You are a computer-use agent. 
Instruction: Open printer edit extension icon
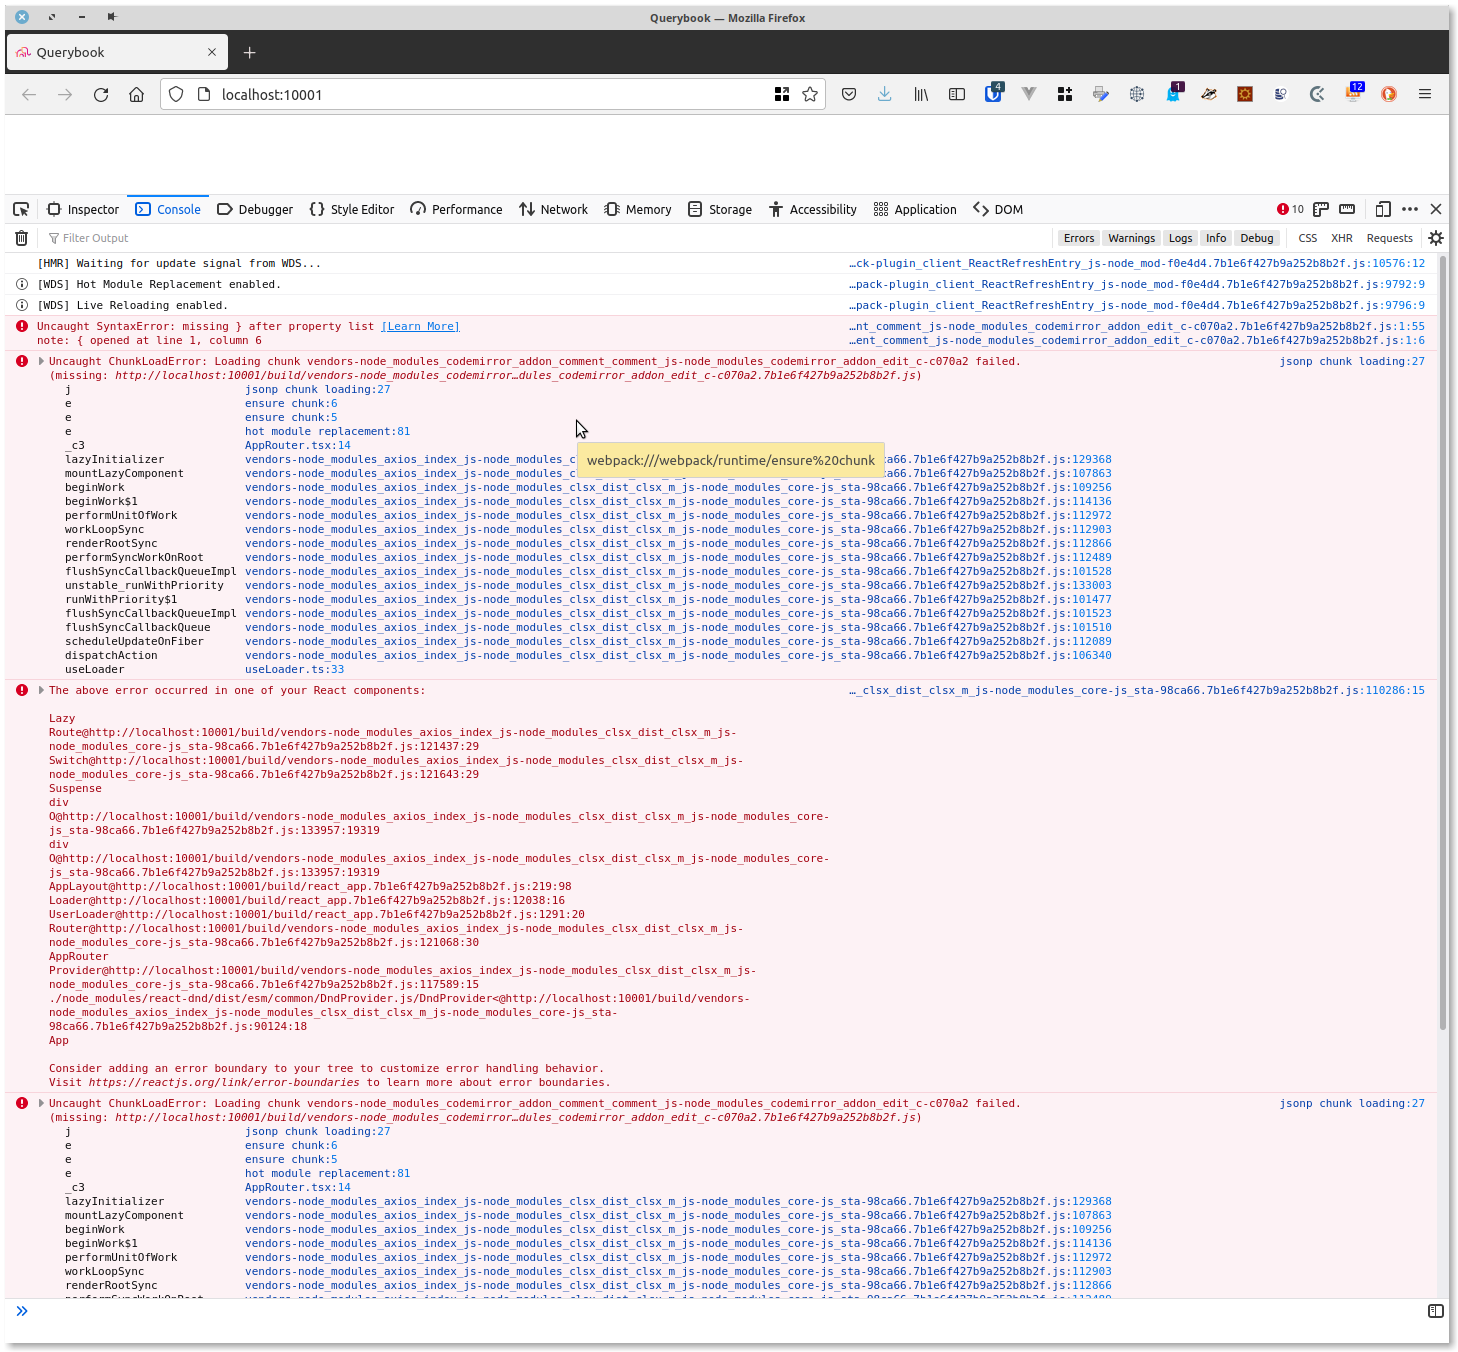pyautogui.click(x=1101, y=94)
